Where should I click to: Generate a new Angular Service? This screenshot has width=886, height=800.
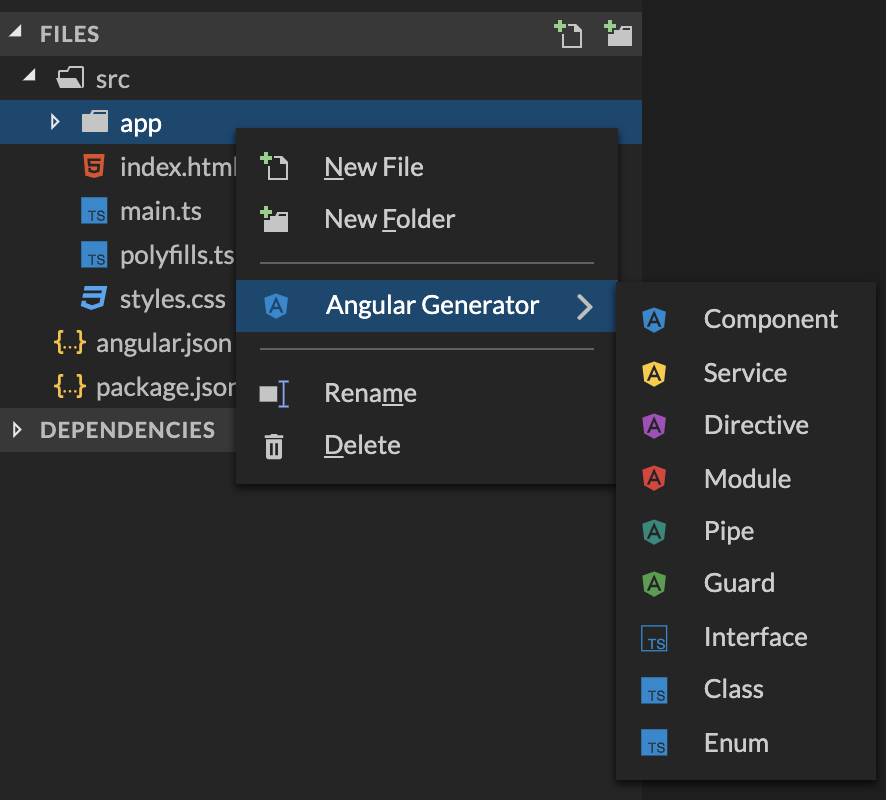[x=746, y=373]
